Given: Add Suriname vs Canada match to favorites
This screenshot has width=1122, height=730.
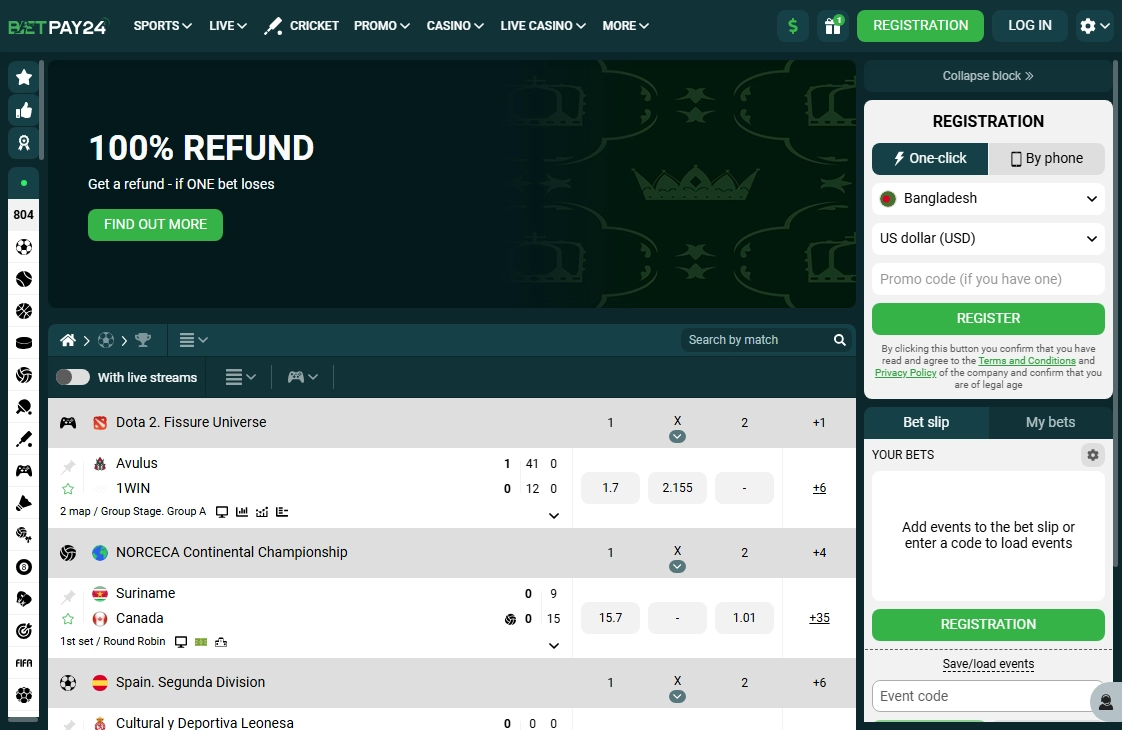Looking at the screenshot, I should click(x=68, y=619).
